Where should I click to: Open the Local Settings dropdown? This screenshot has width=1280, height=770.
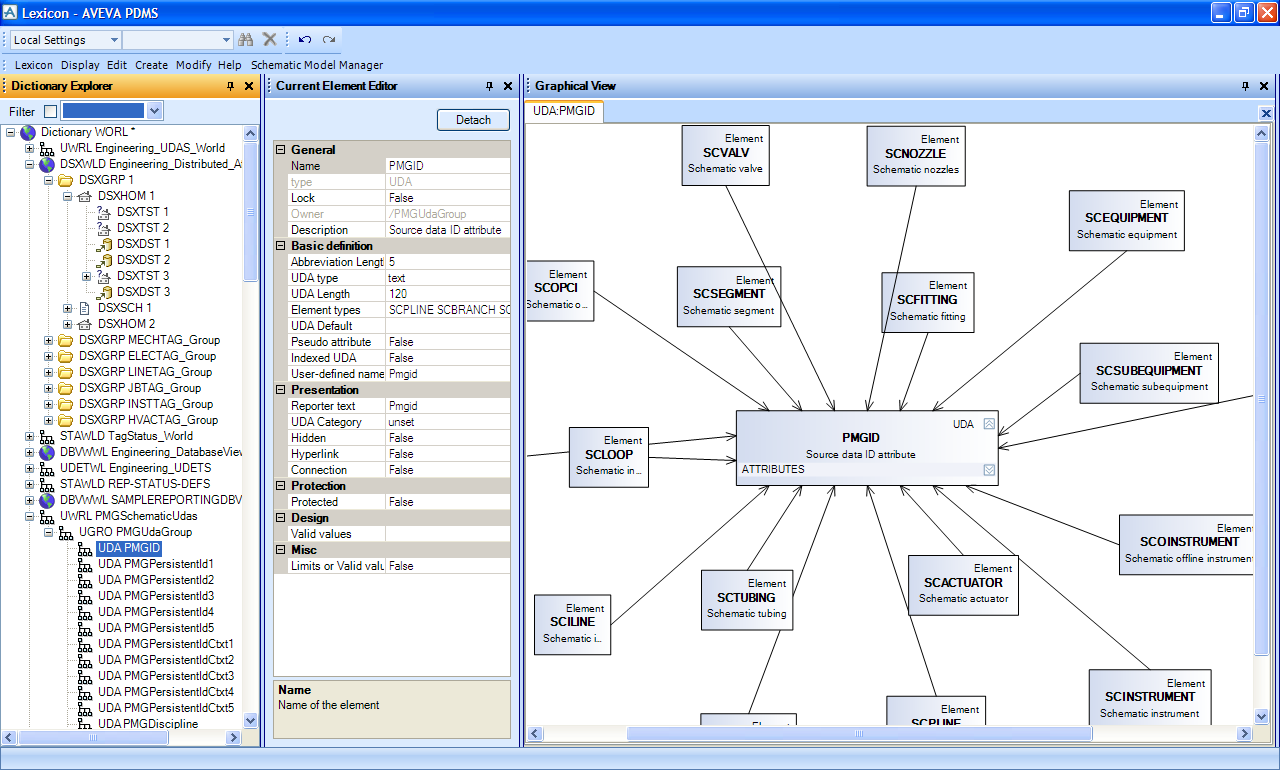pos(114,40)
